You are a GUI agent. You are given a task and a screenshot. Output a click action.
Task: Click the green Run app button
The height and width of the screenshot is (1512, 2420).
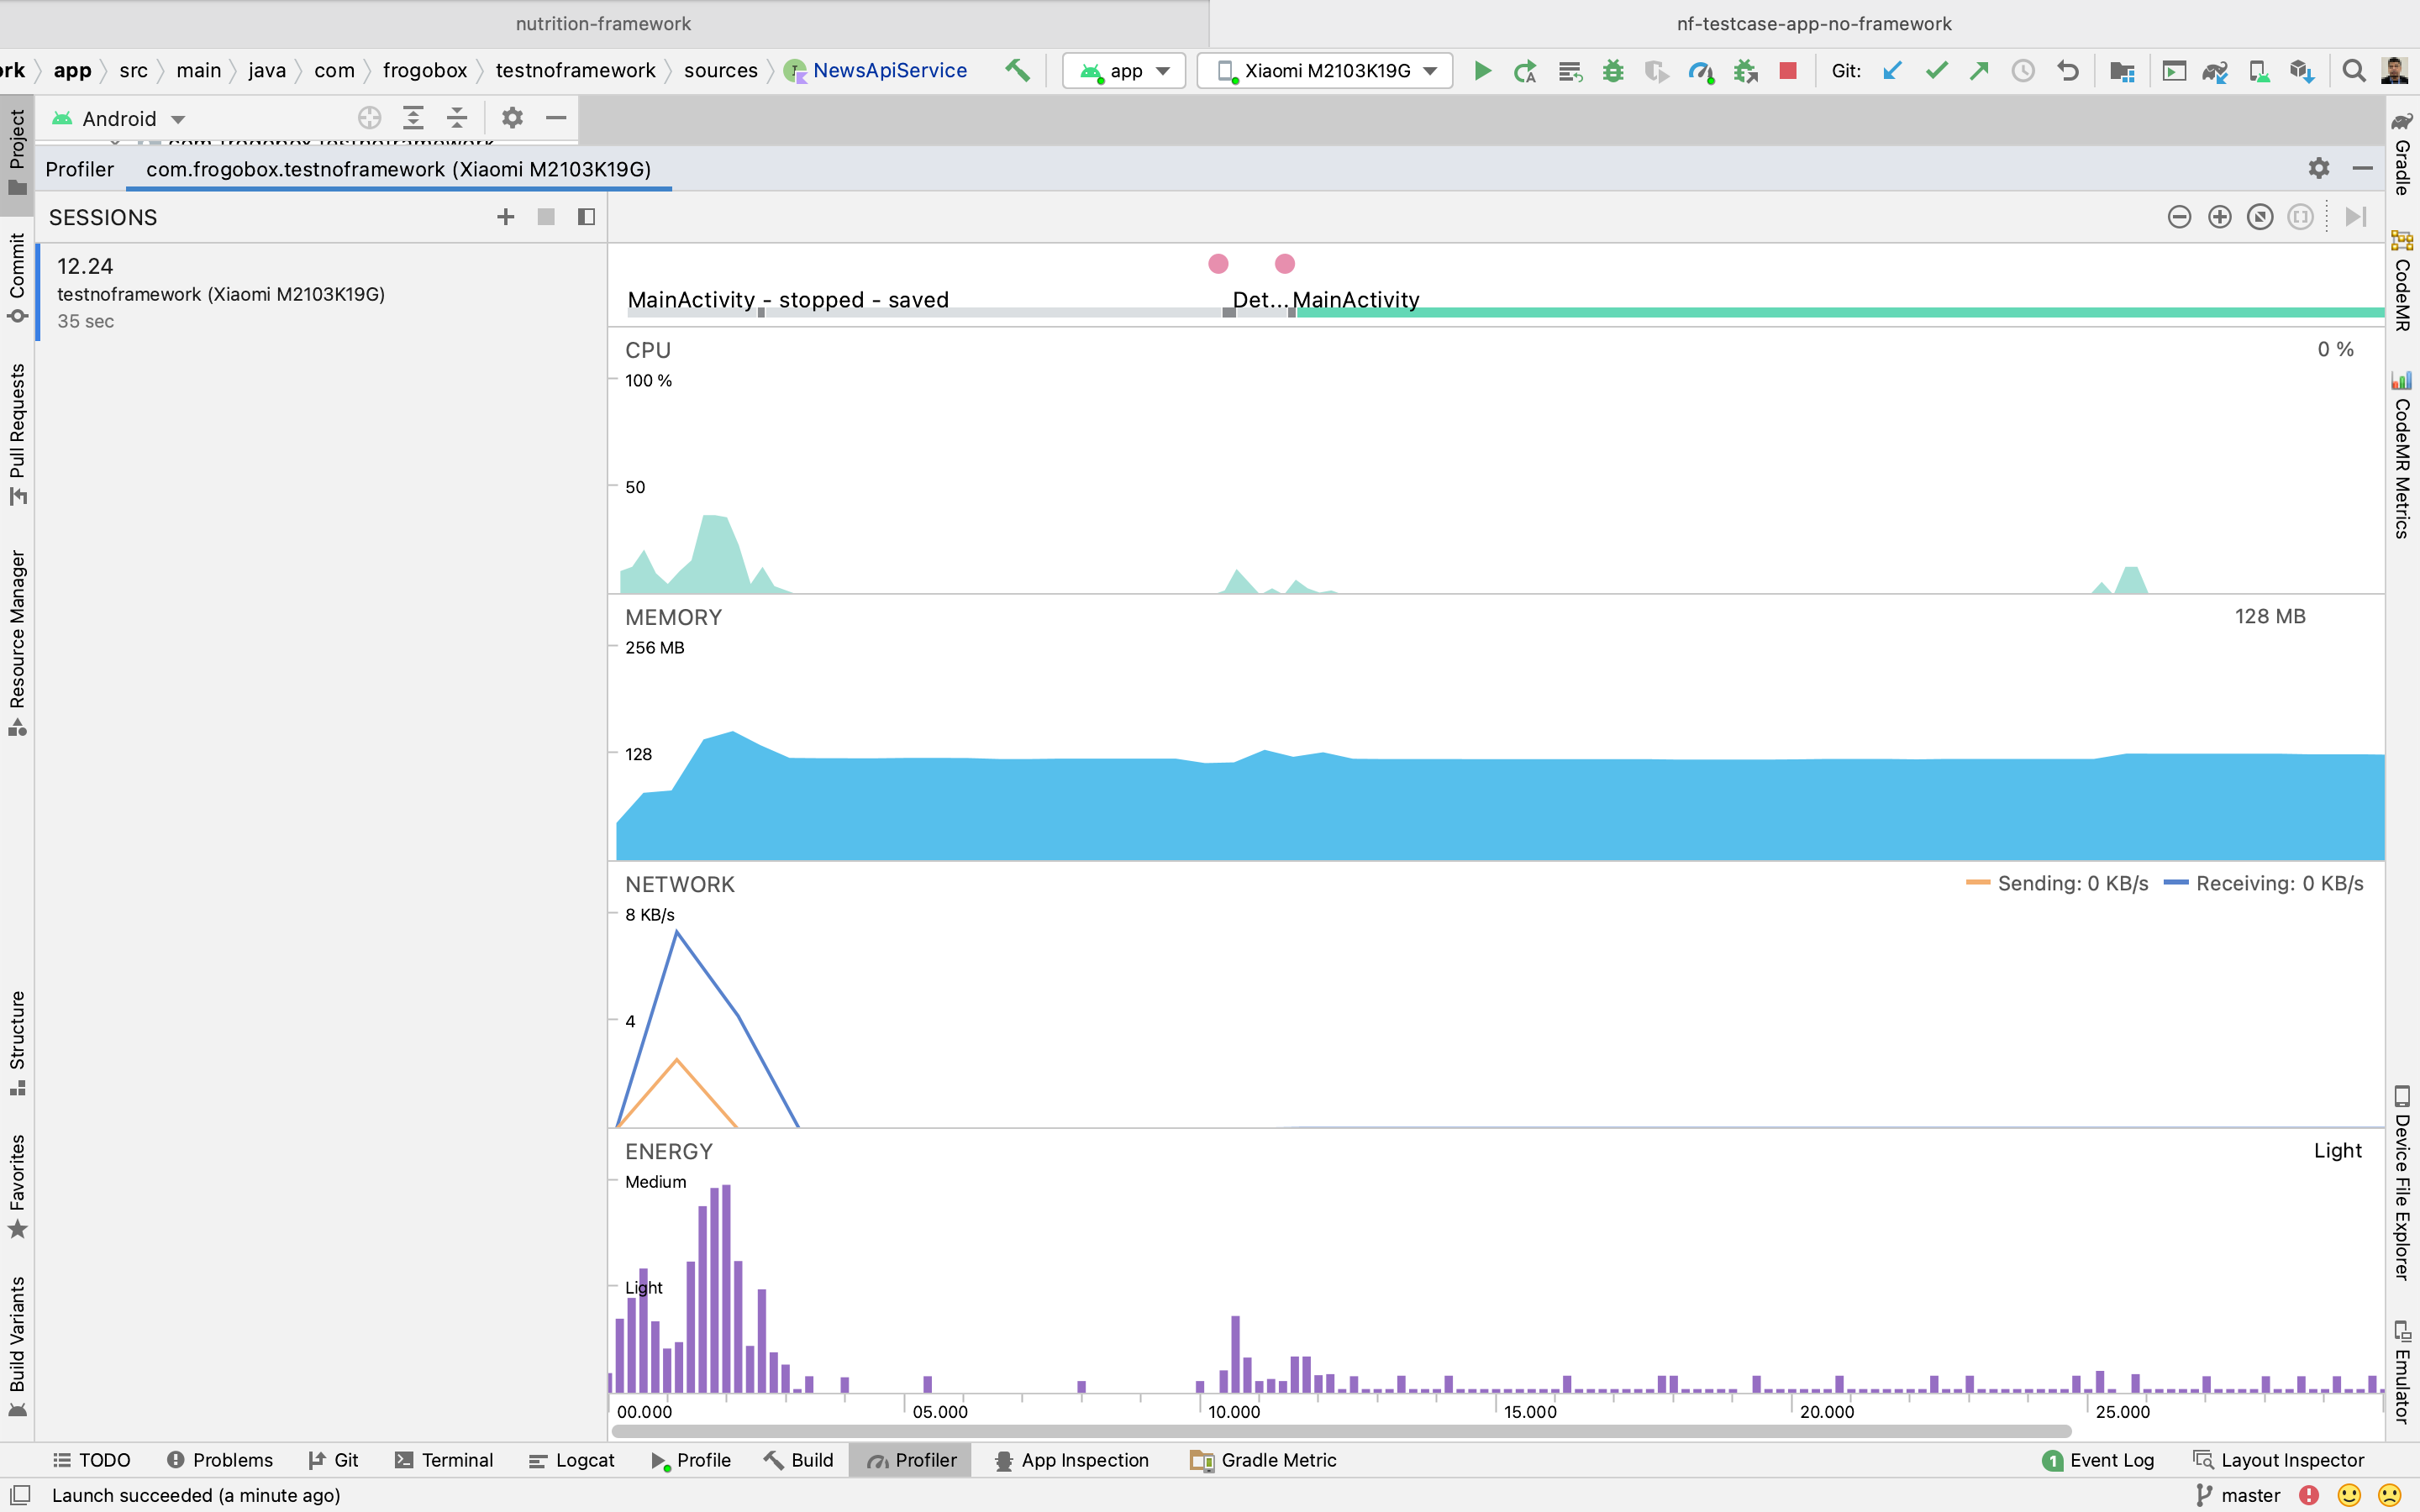click(1483, 71)
